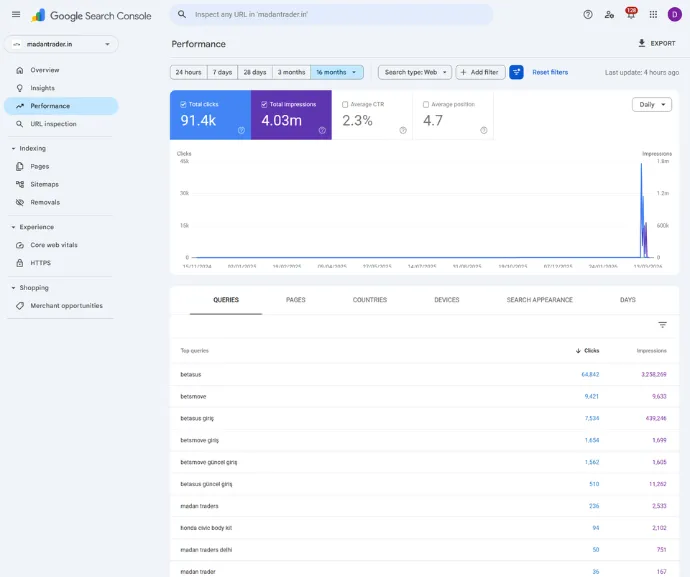
Task: Open the notifications bell icon
Action: coord(631,15)
